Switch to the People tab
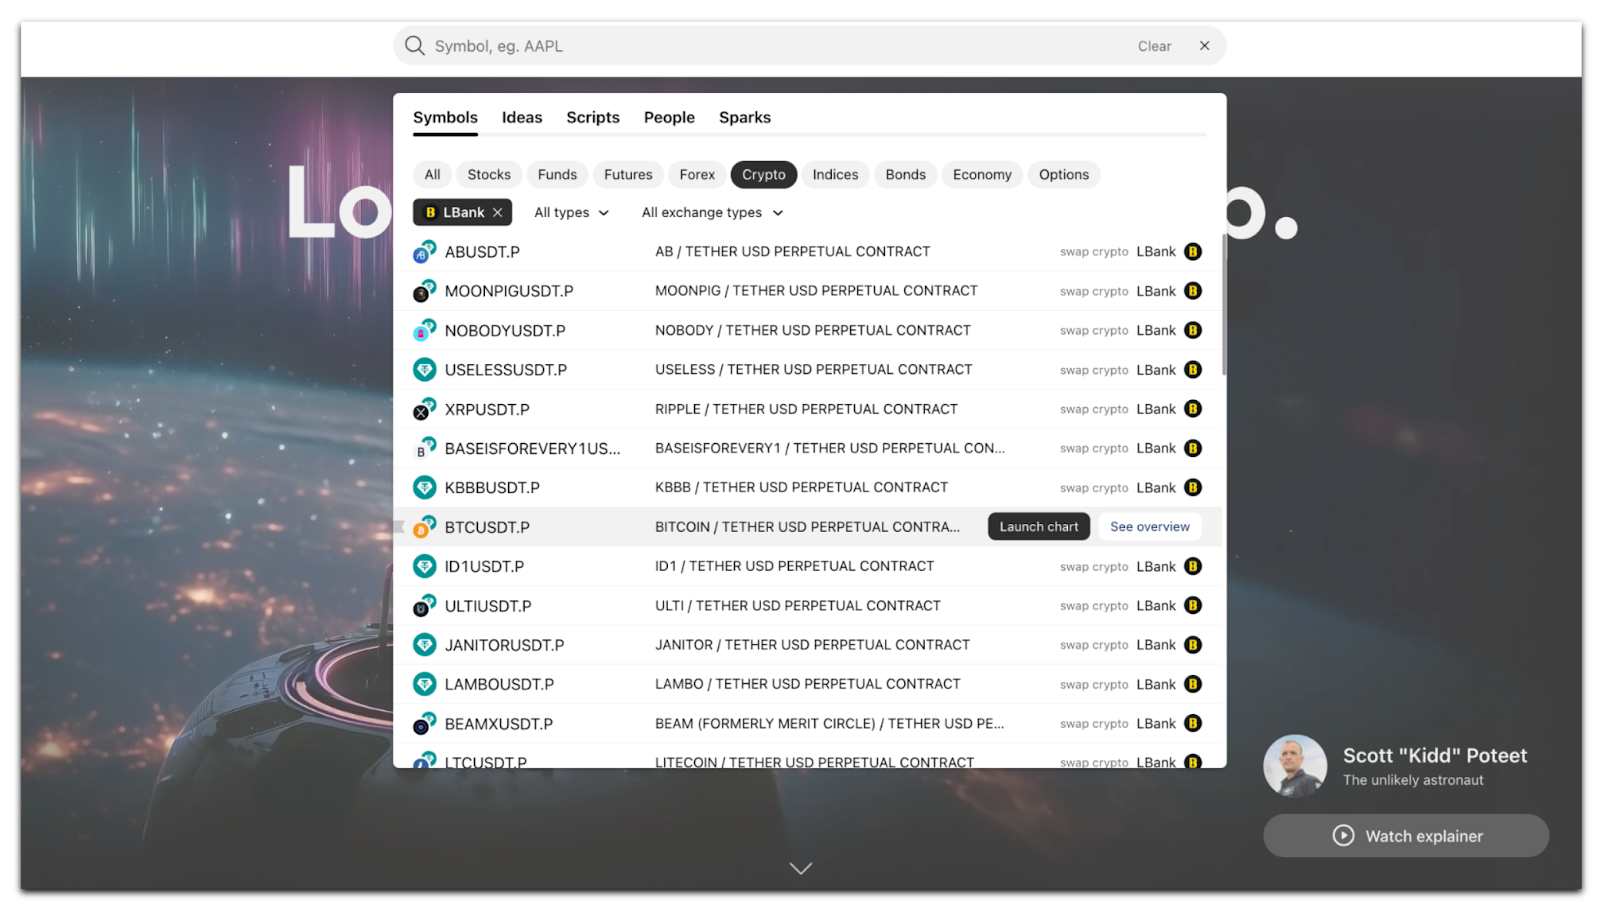Screen dimensions: 1600x907 [x=669, y=117]
